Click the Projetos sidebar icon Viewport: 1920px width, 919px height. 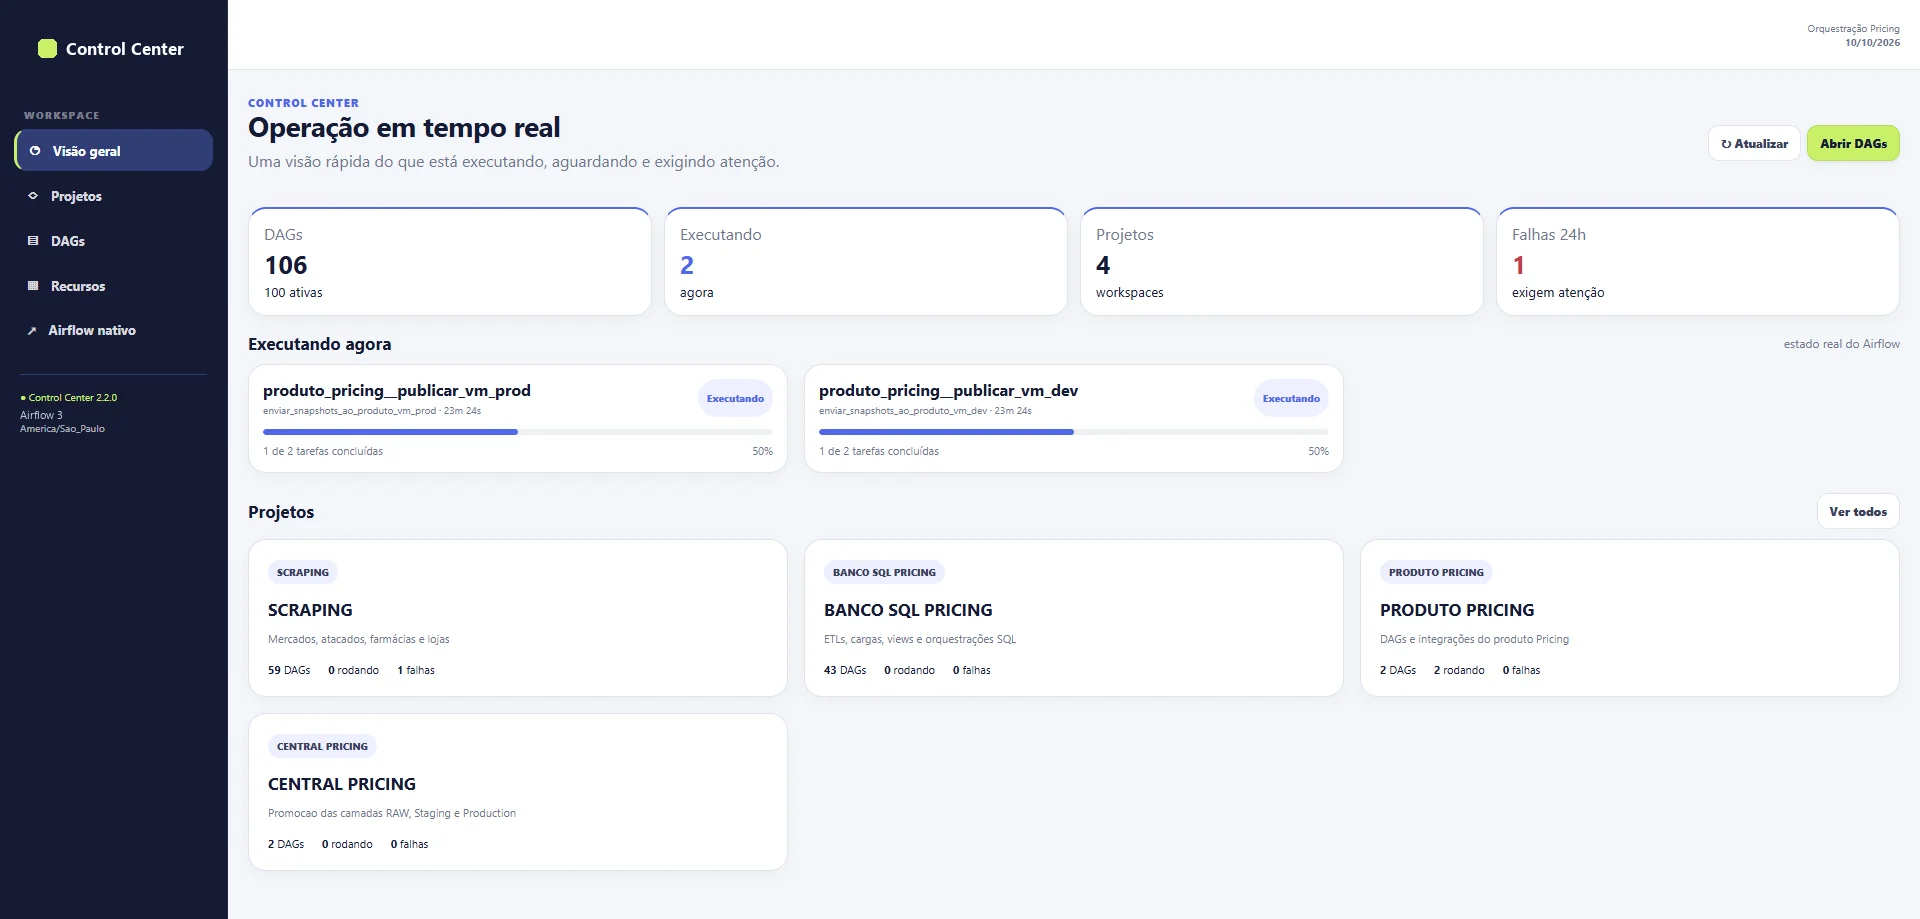point(33,196)
